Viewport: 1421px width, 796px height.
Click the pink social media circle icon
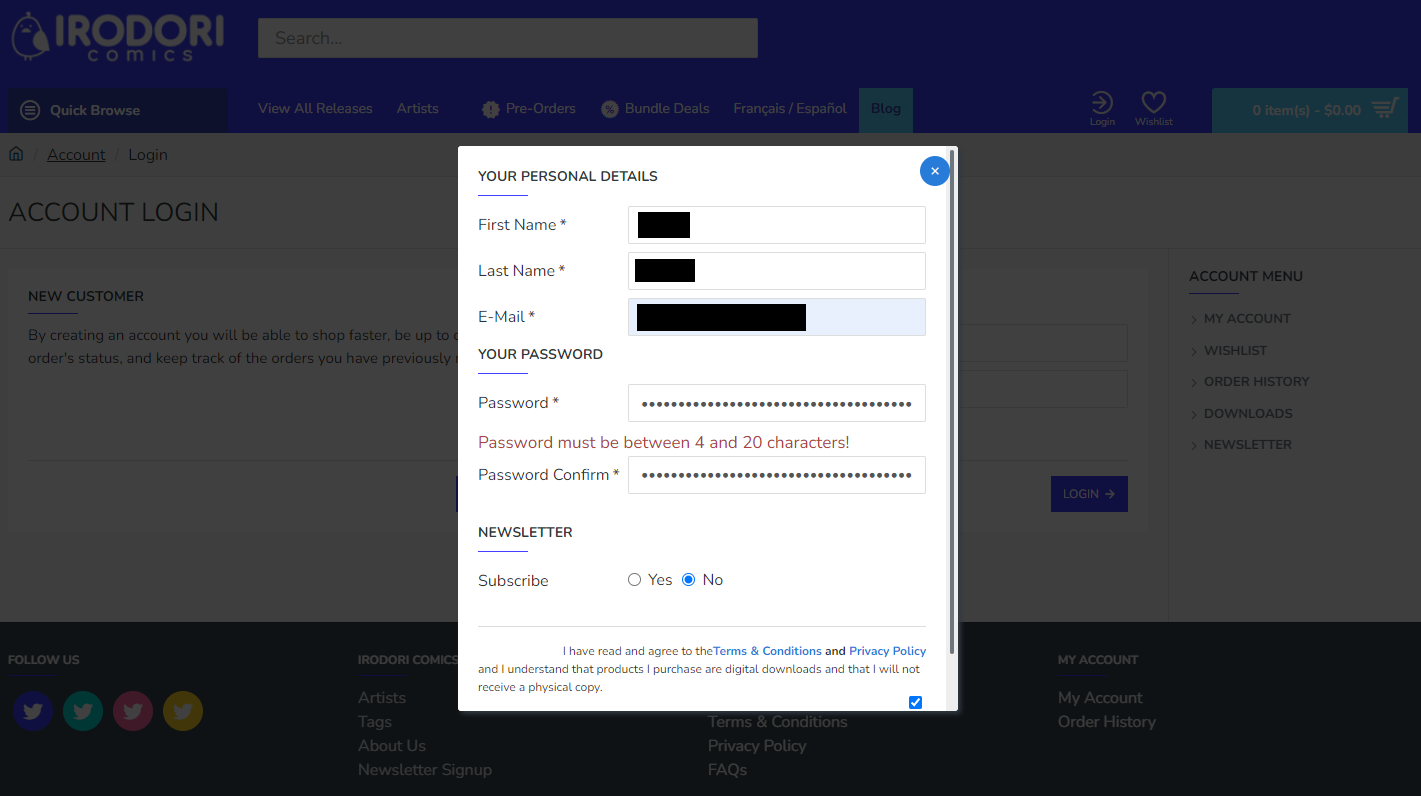coord(133,711)
